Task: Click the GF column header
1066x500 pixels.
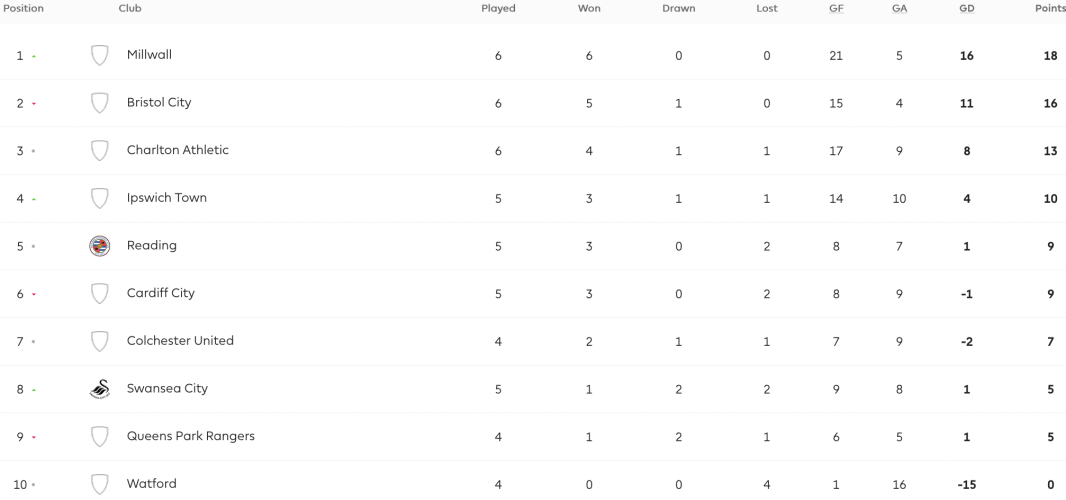Action: pos(836,9)
